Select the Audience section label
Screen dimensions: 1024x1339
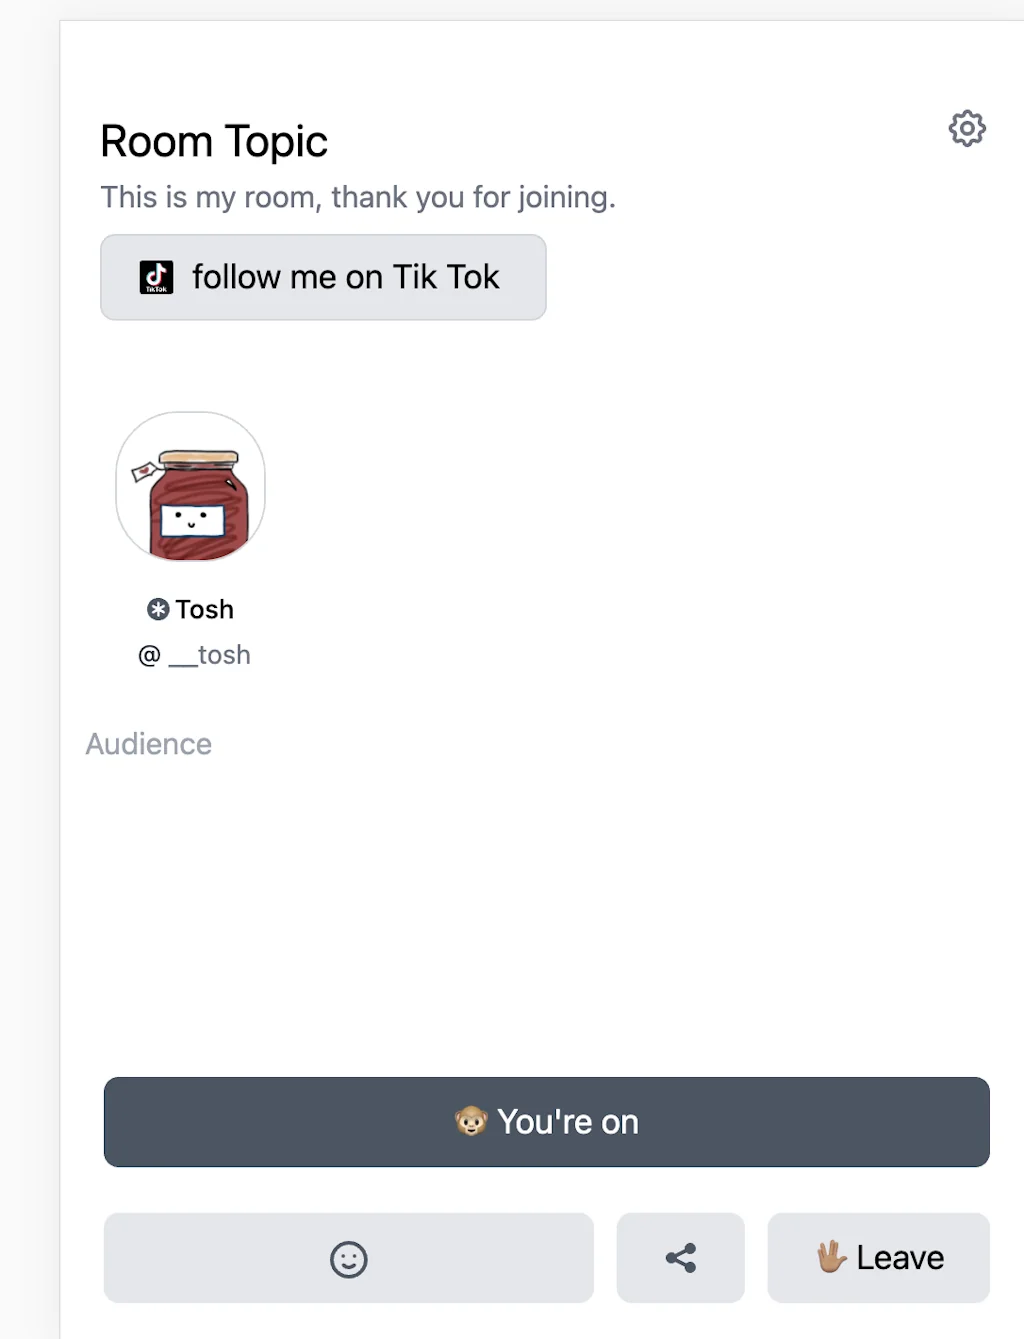[148, 743]
